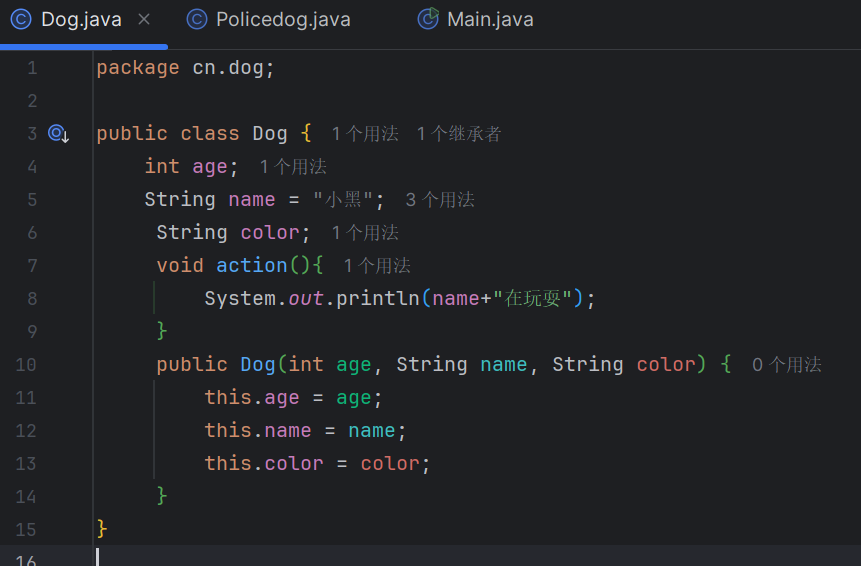Viewport: 861px width, 566px height.
Task: Click the class icon on Dog.java tab
Action: tap(21, 19)
